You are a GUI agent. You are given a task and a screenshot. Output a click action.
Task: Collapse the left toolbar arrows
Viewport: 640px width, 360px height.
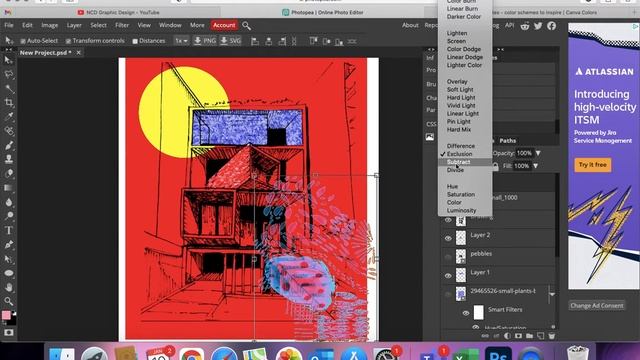click(9, 49)
